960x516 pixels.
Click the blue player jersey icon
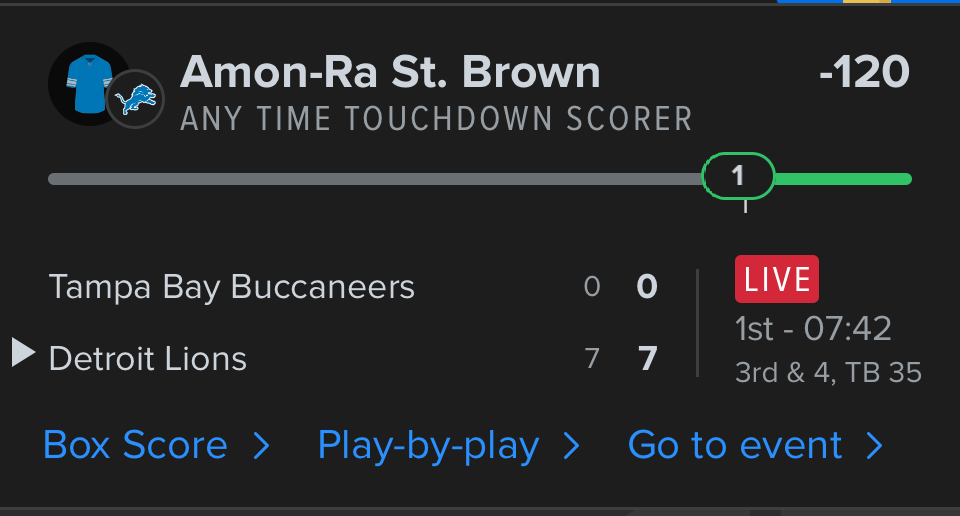[x=87, y=83]
